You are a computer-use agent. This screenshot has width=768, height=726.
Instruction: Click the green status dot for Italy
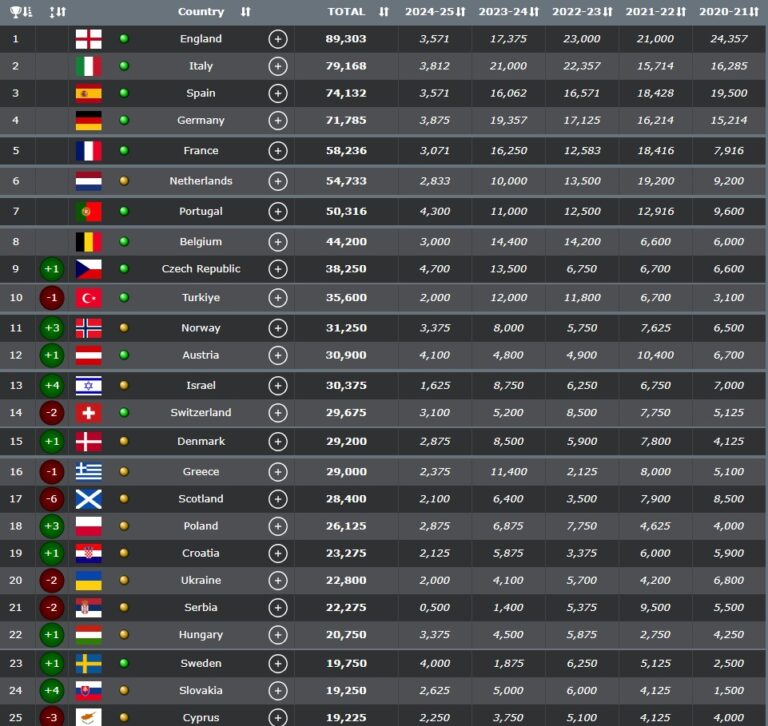pyautogui.click(x=124, y=66)
